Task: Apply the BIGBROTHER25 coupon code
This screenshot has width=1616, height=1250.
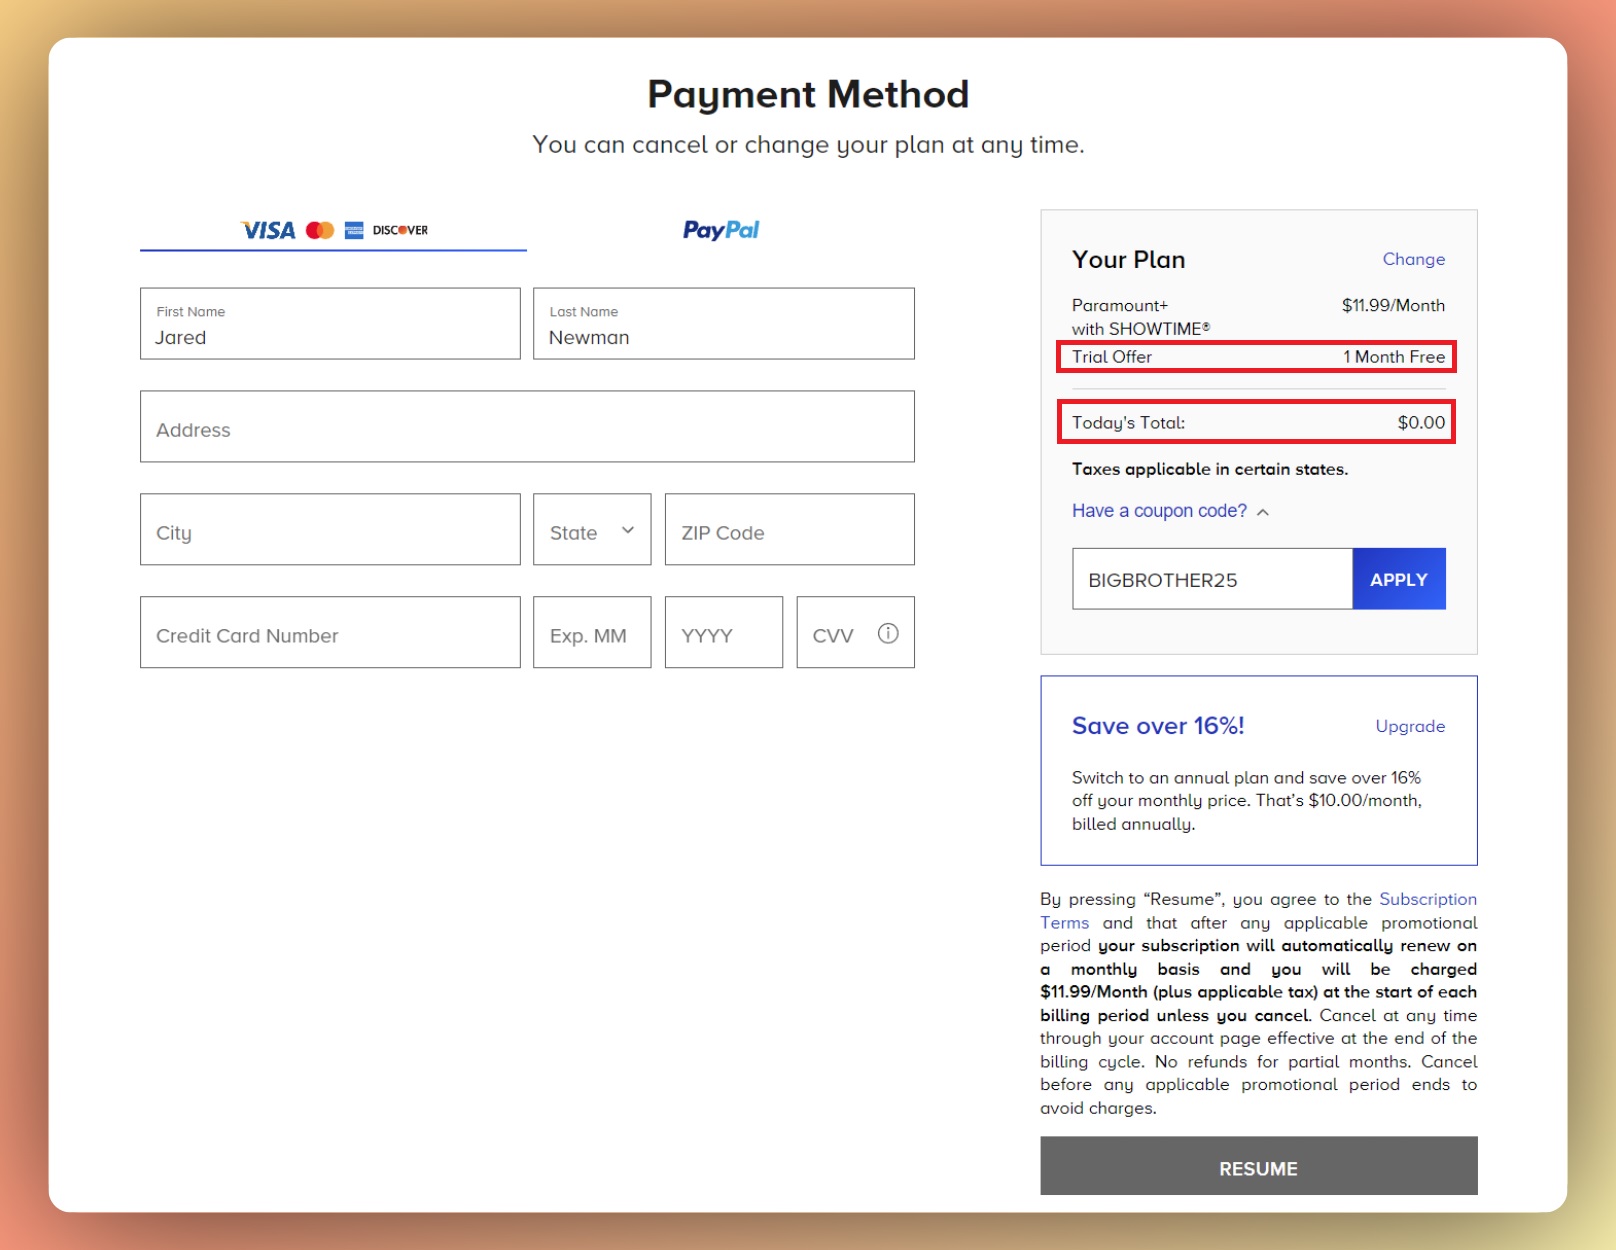Action: pyautogui.click(x=1398, y=578)
